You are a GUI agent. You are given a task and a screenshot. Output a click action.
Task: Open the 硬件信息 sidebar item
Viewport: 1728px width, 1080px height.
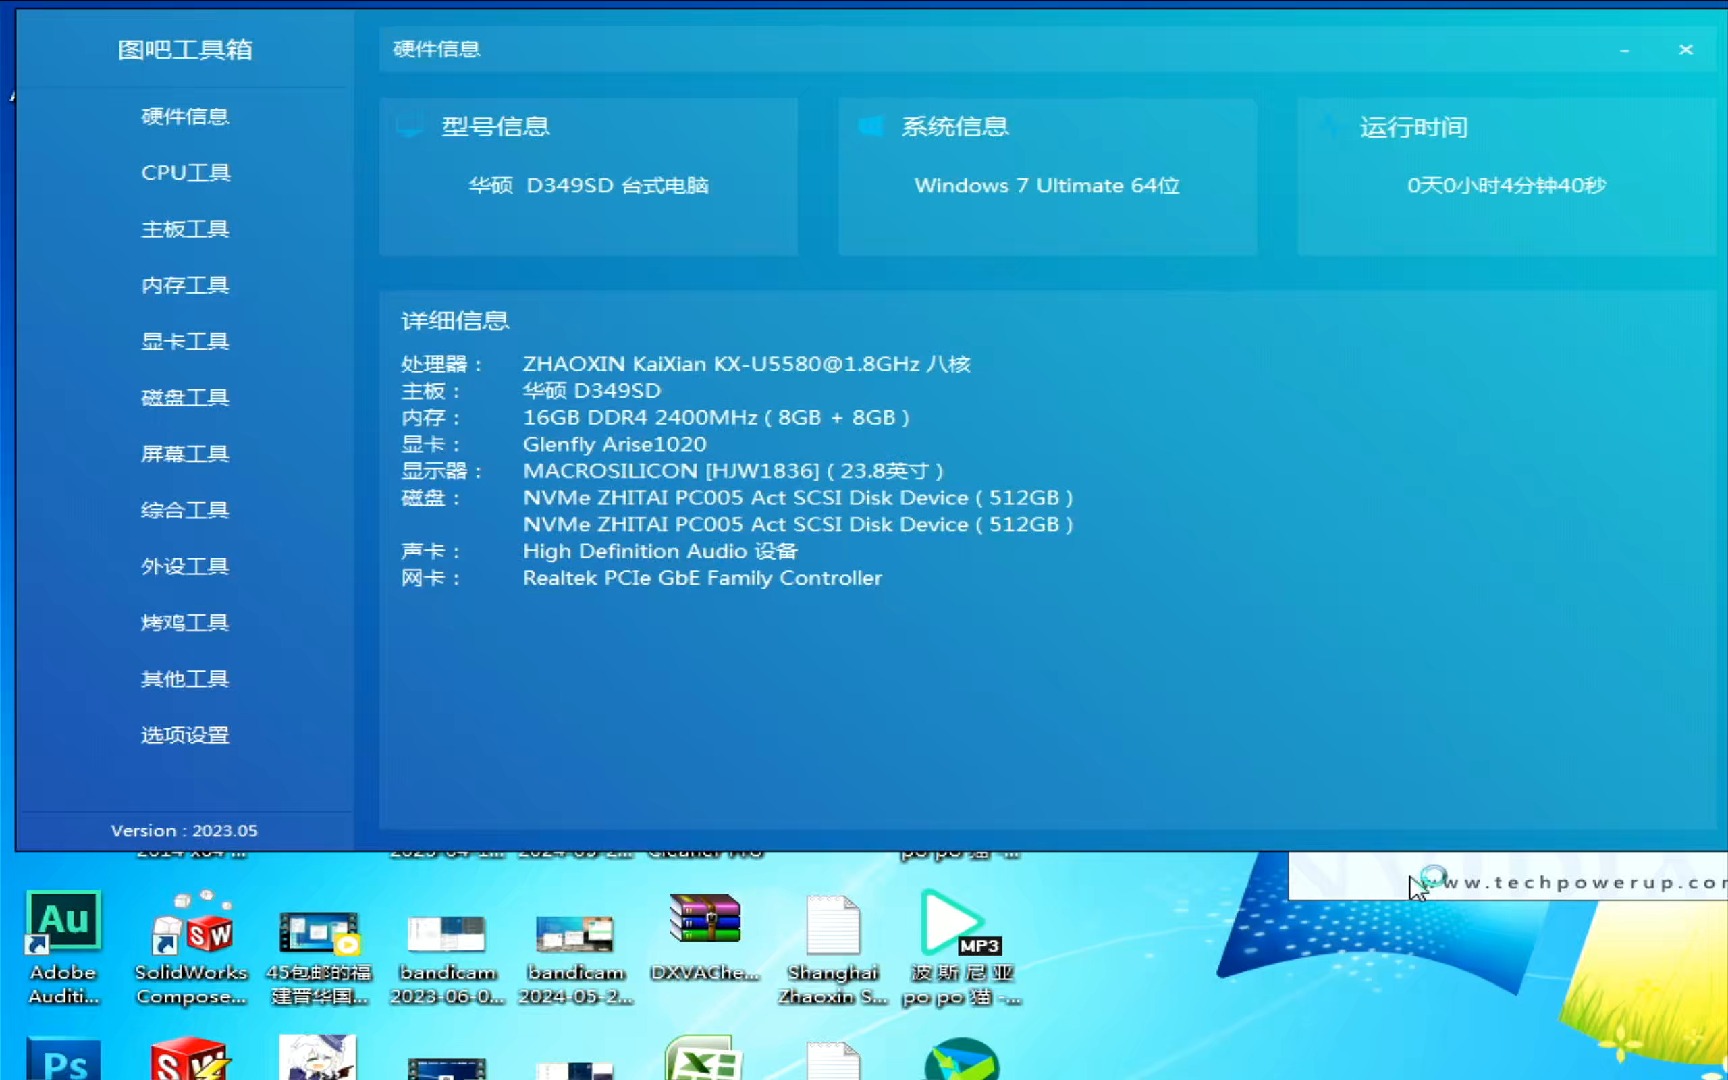pyautogui.click(x=185, y=116)
